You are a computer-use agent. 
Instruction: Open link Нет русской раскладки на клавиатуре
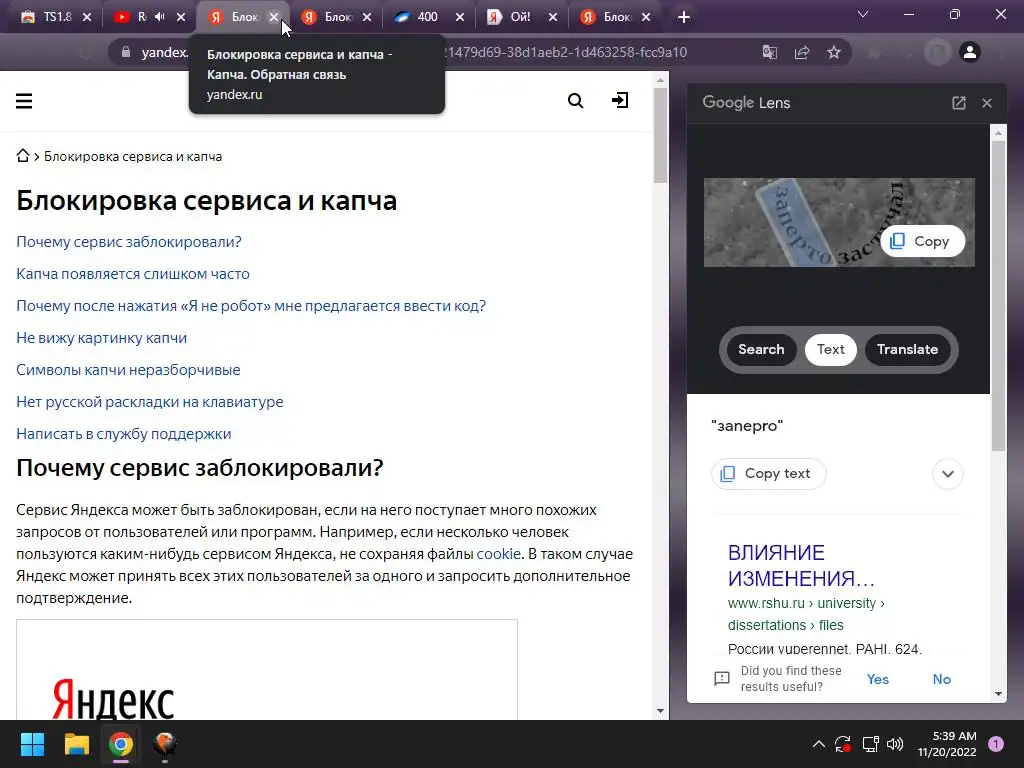pyautogui.click(x=150, y=402)
